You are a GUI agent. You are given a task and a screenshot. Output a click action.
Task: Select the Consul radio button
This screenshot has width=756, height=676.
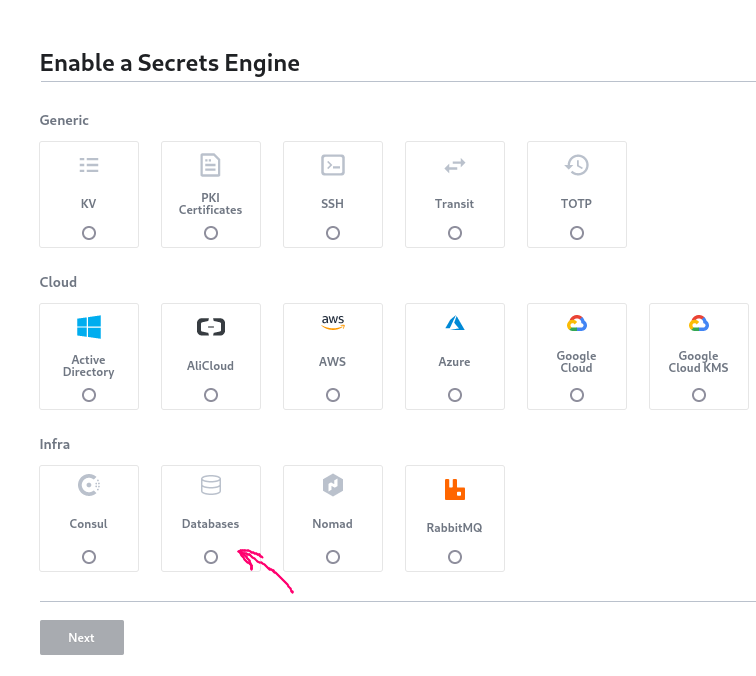pyautogui.click(x=89, y=557)
